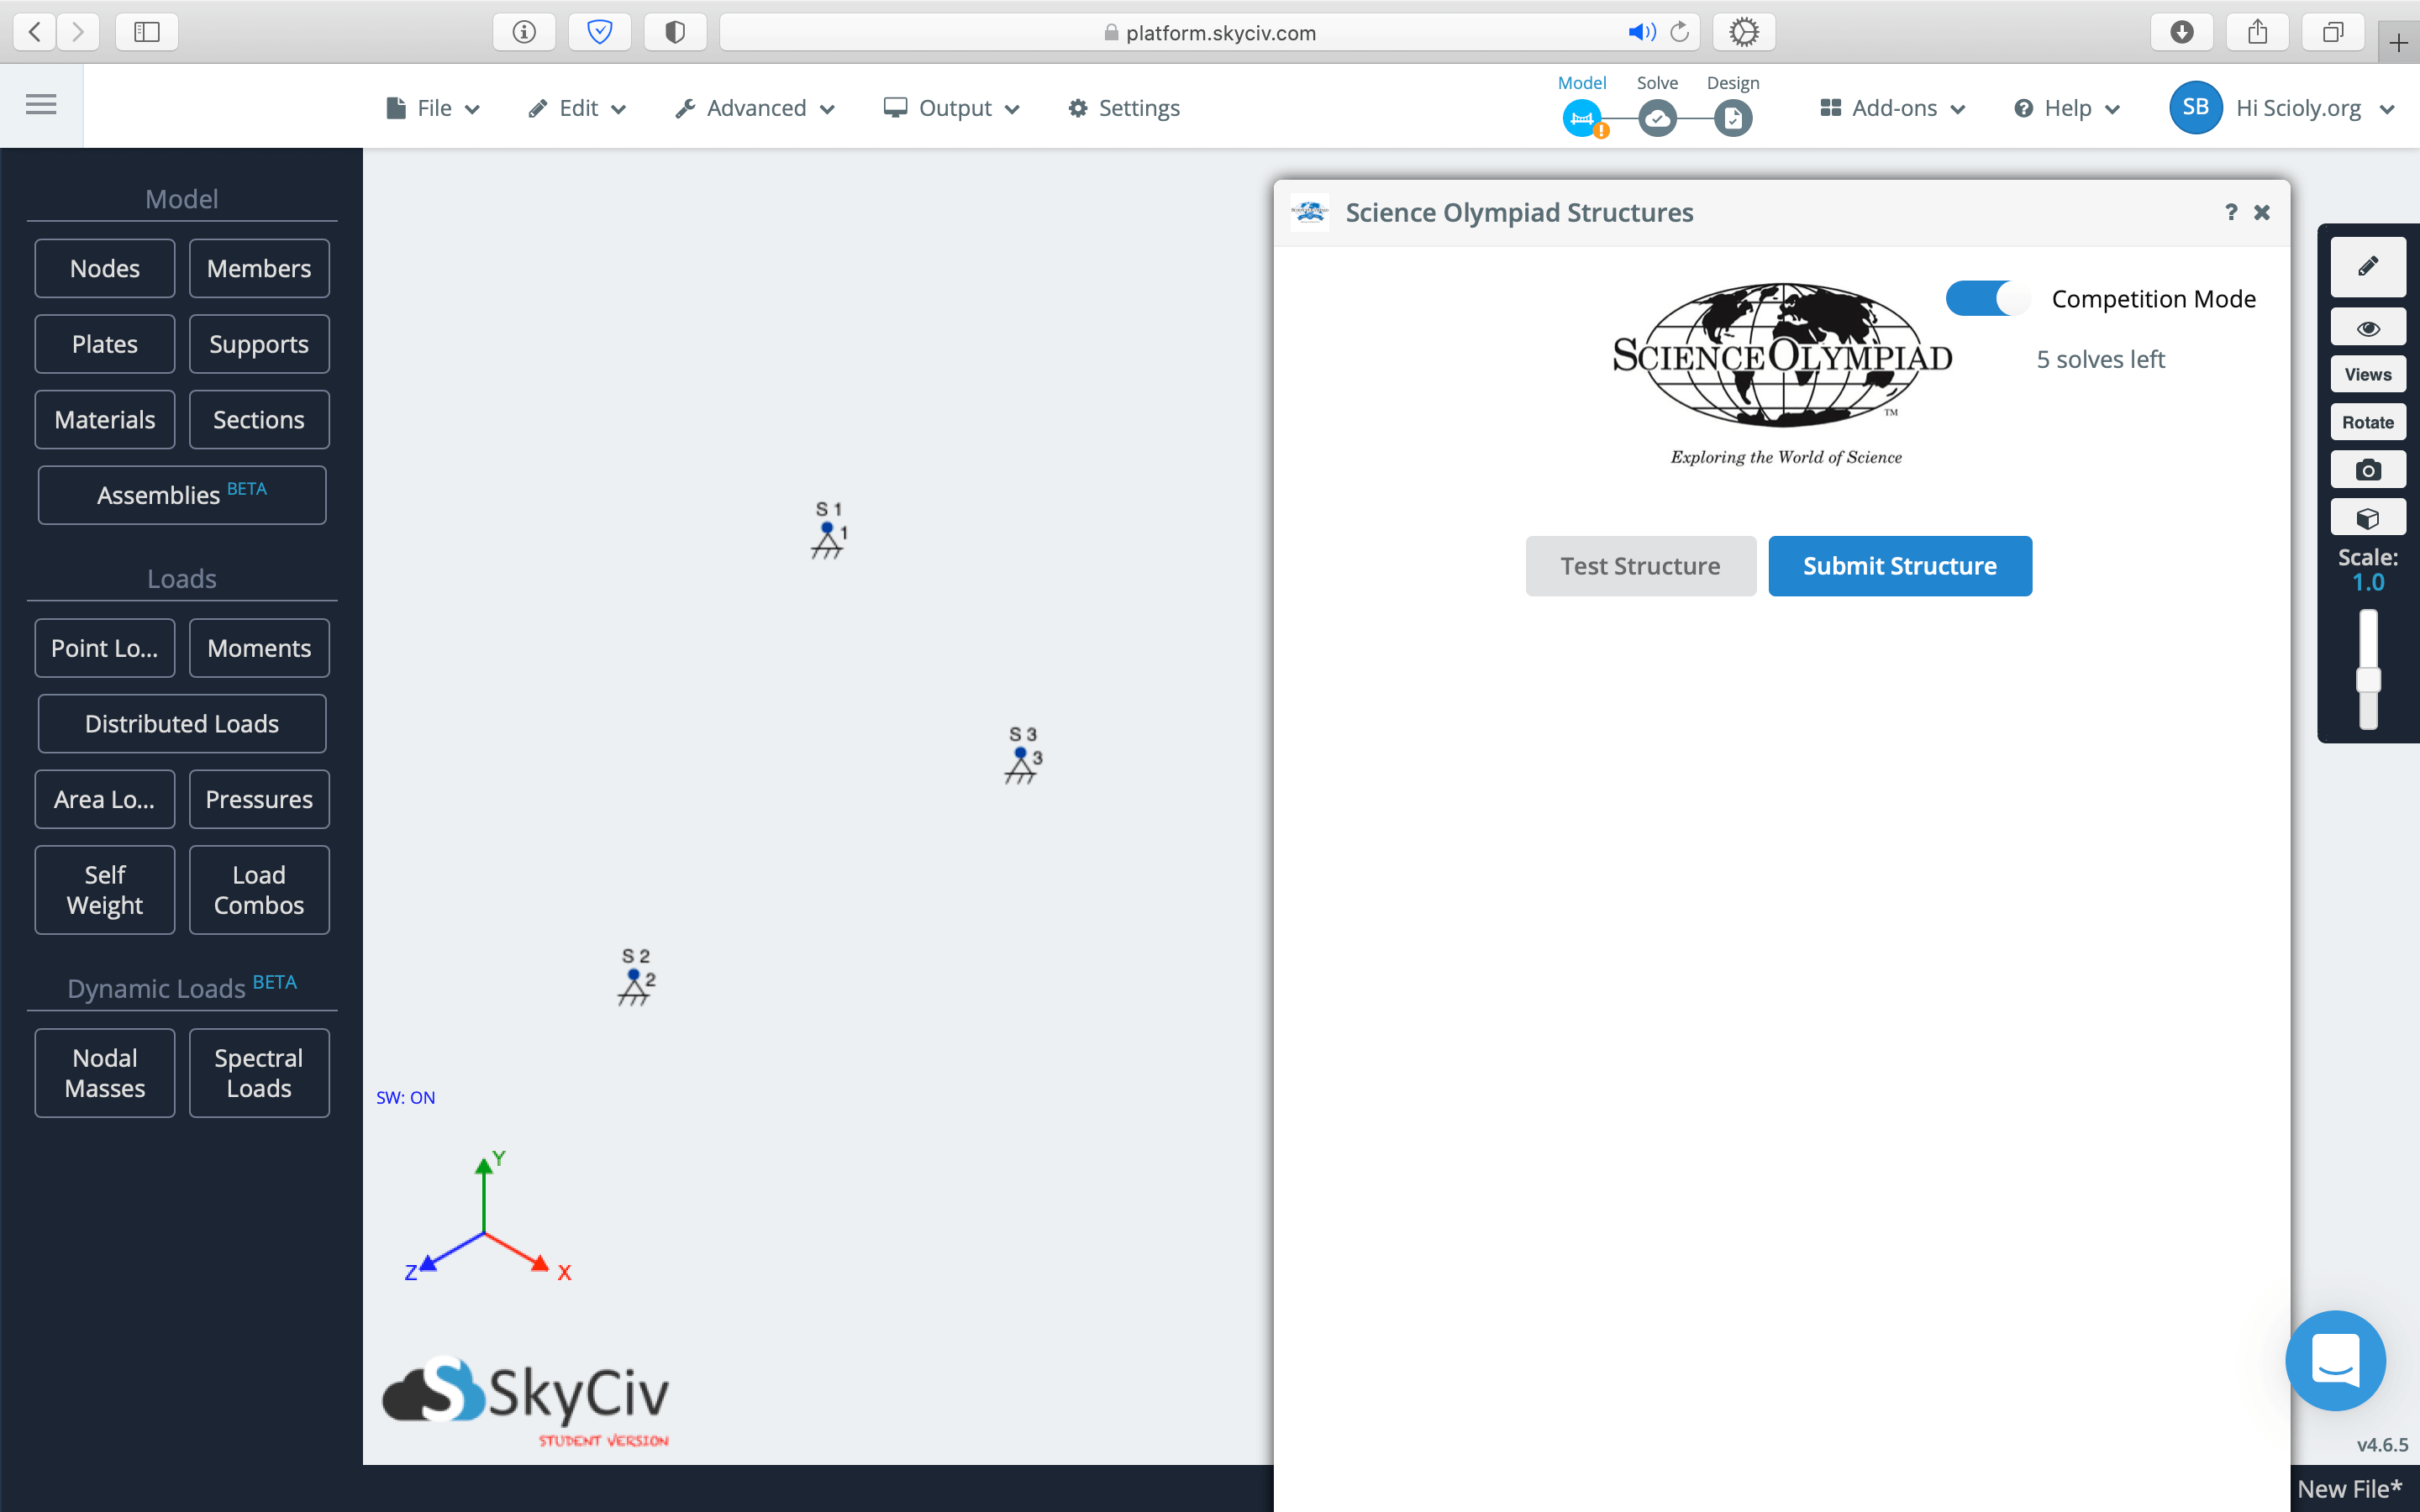
Task: Click the camera screenshot icon
Action: (x=2367, y=470)
